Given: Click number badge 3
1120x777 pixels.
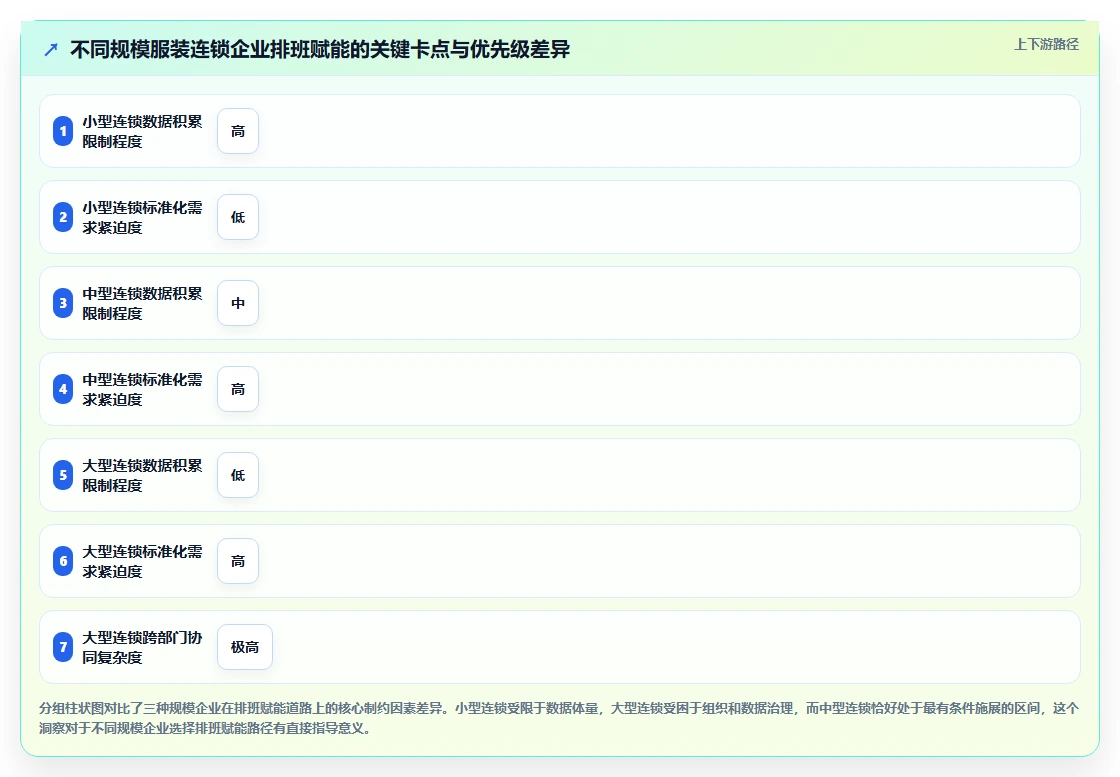Looking at the screenshot, I should [63, 304].
